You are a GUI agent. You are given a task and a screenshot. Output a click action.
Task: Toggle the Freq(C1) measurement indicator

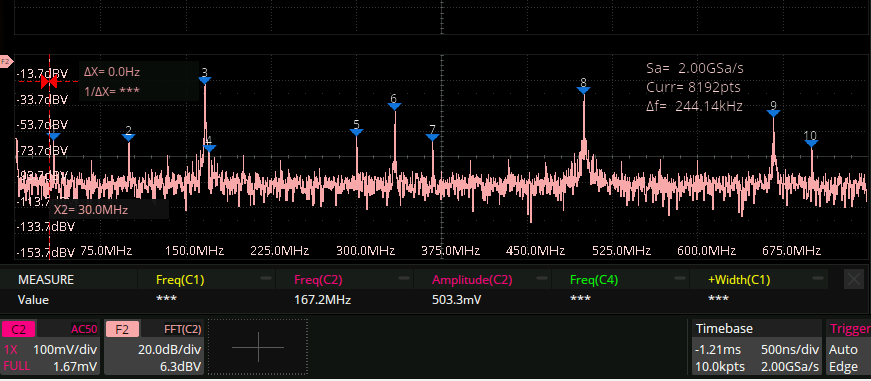[x=267, y=278]
